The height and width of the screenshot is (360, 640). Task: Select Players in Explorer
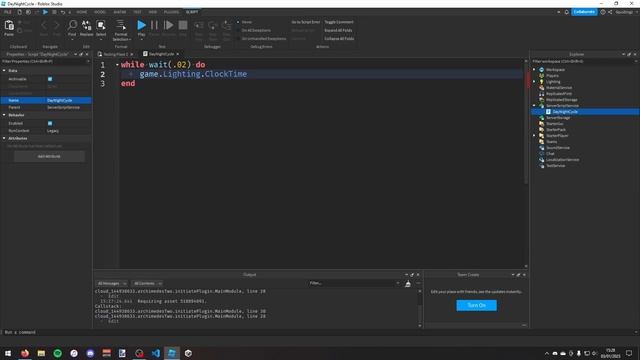point(552,76)
